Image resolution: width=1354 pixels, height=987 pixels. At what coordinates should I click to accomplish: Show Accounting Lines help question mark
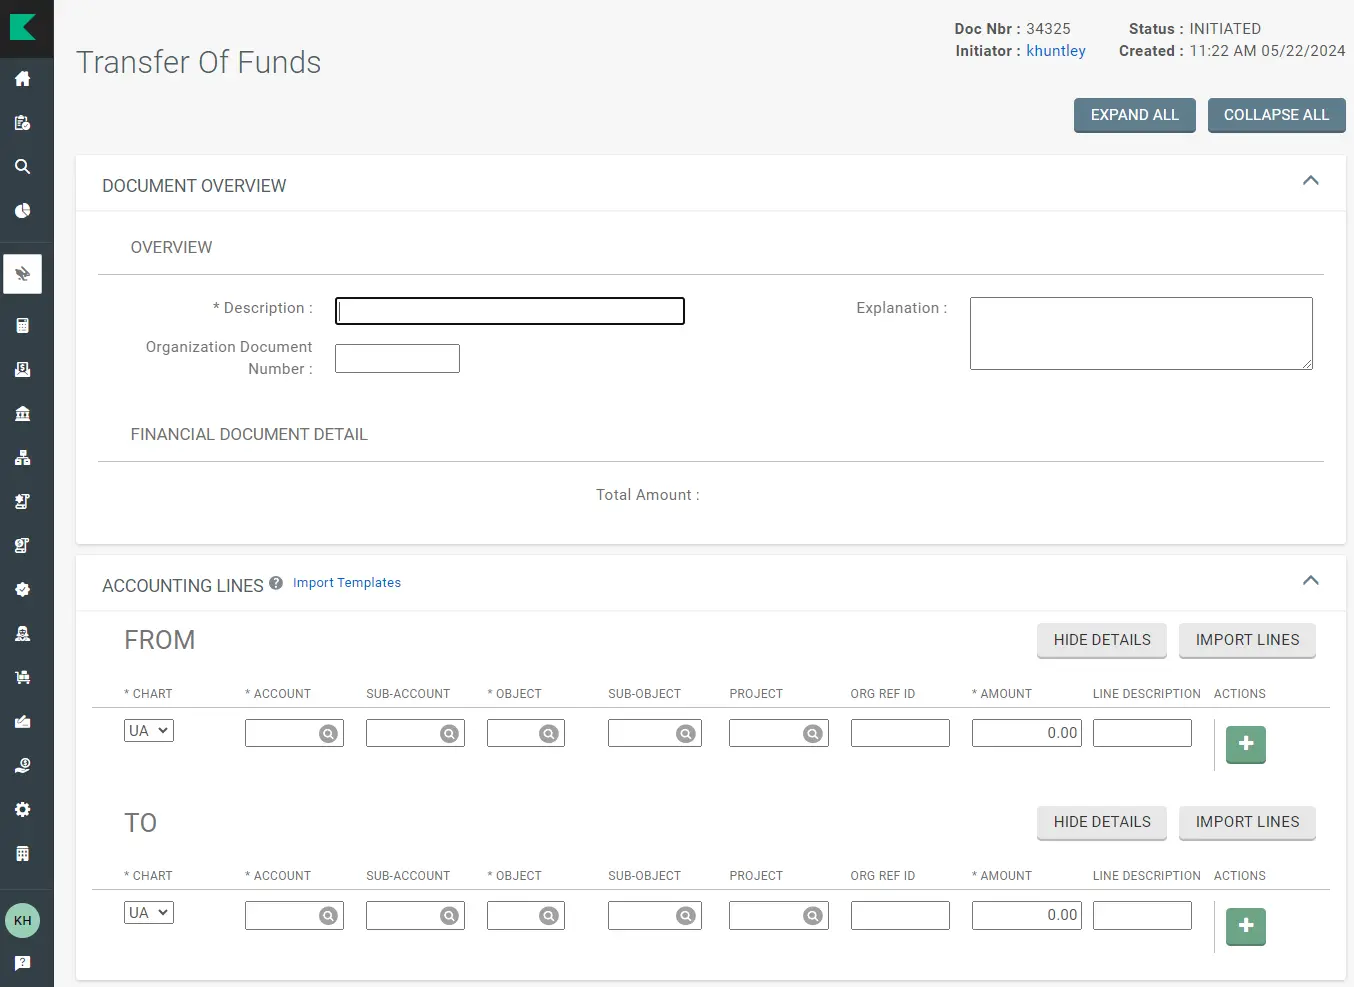point(276,583)
